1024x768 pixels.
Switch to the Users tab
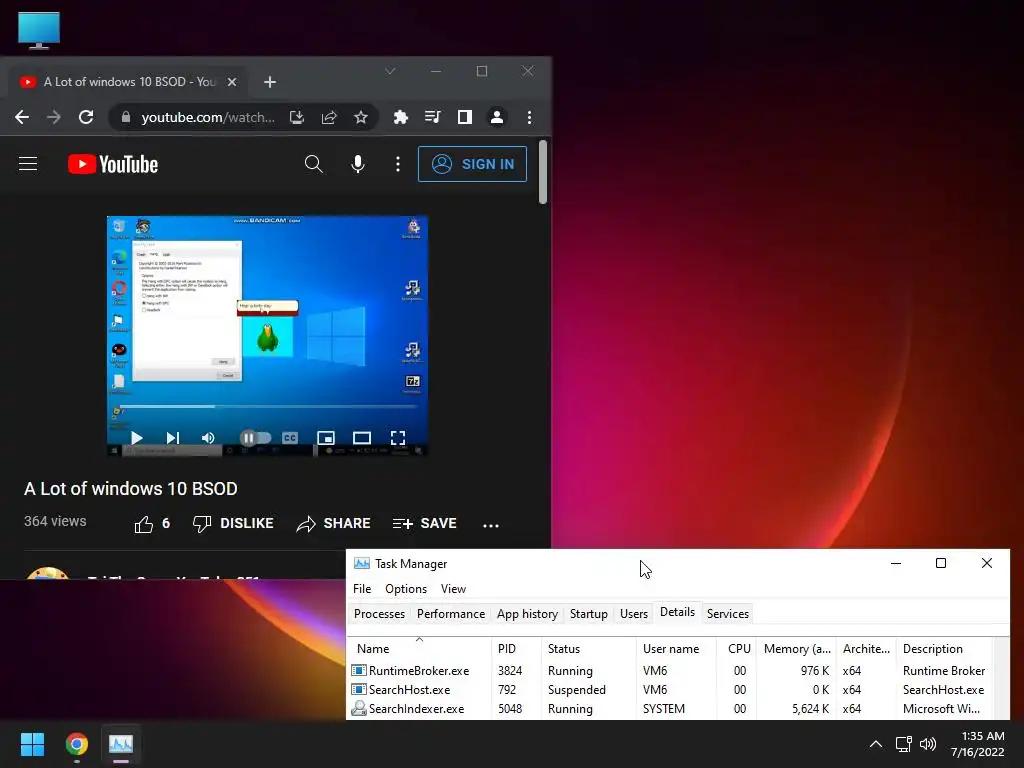pos(633,614)
